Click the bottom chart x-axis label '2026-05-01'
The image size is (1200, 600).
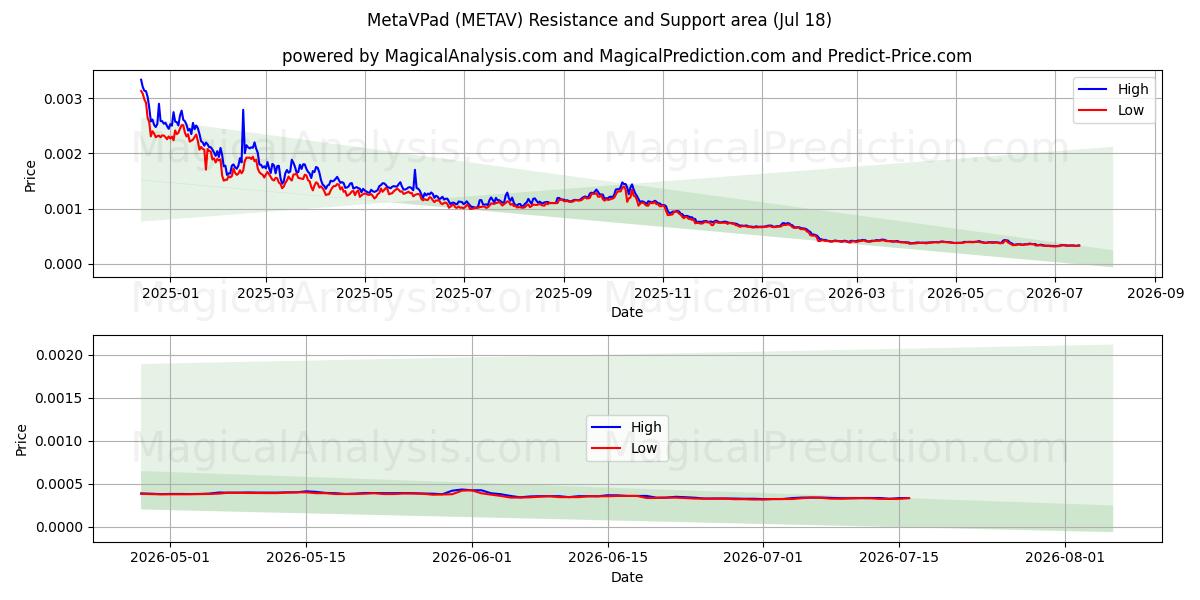pos(170,559)
